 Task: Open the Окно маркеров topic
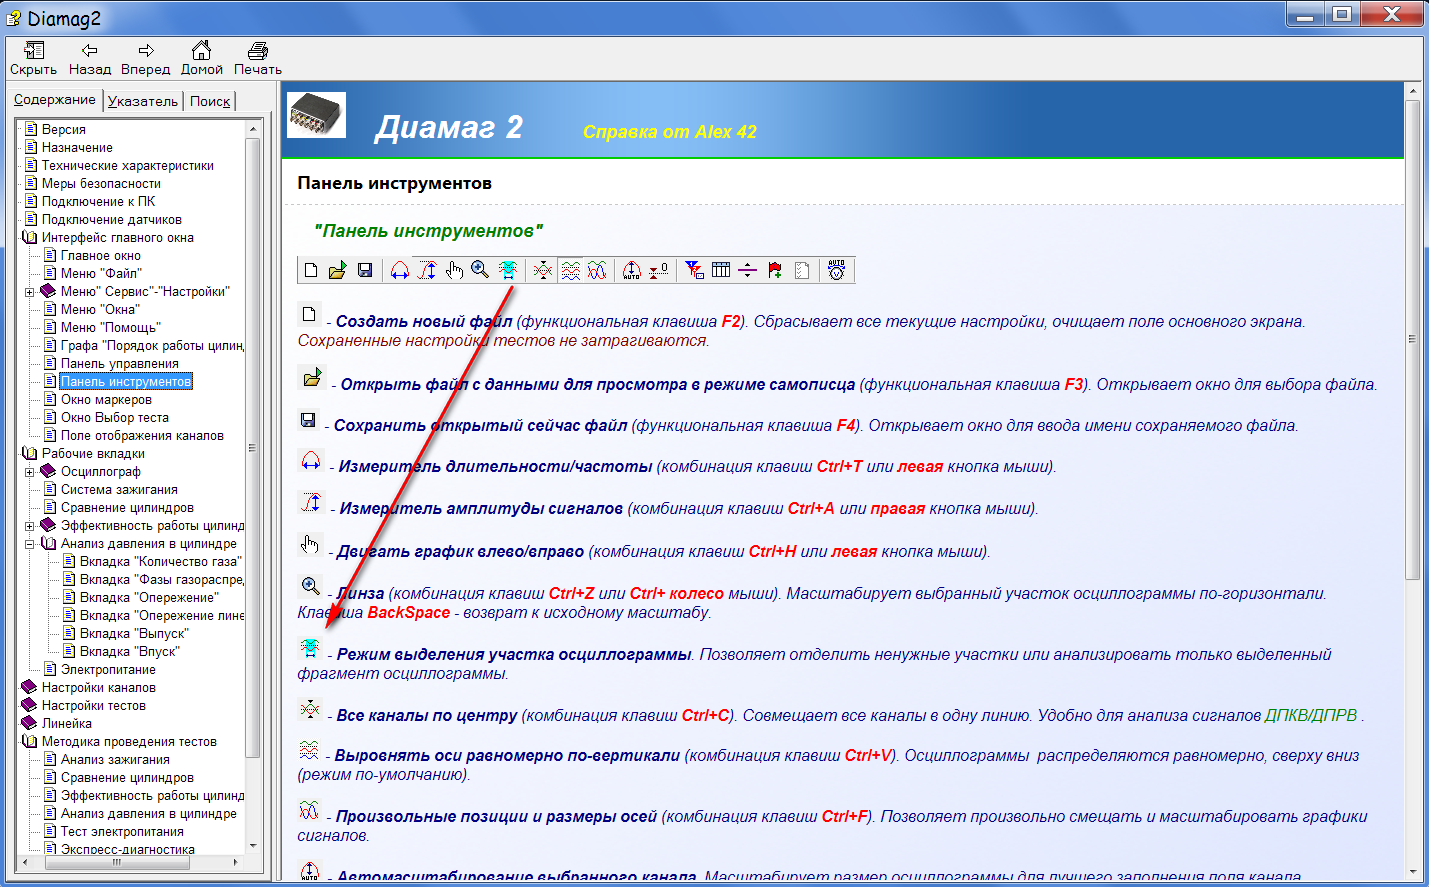(107, 399)
